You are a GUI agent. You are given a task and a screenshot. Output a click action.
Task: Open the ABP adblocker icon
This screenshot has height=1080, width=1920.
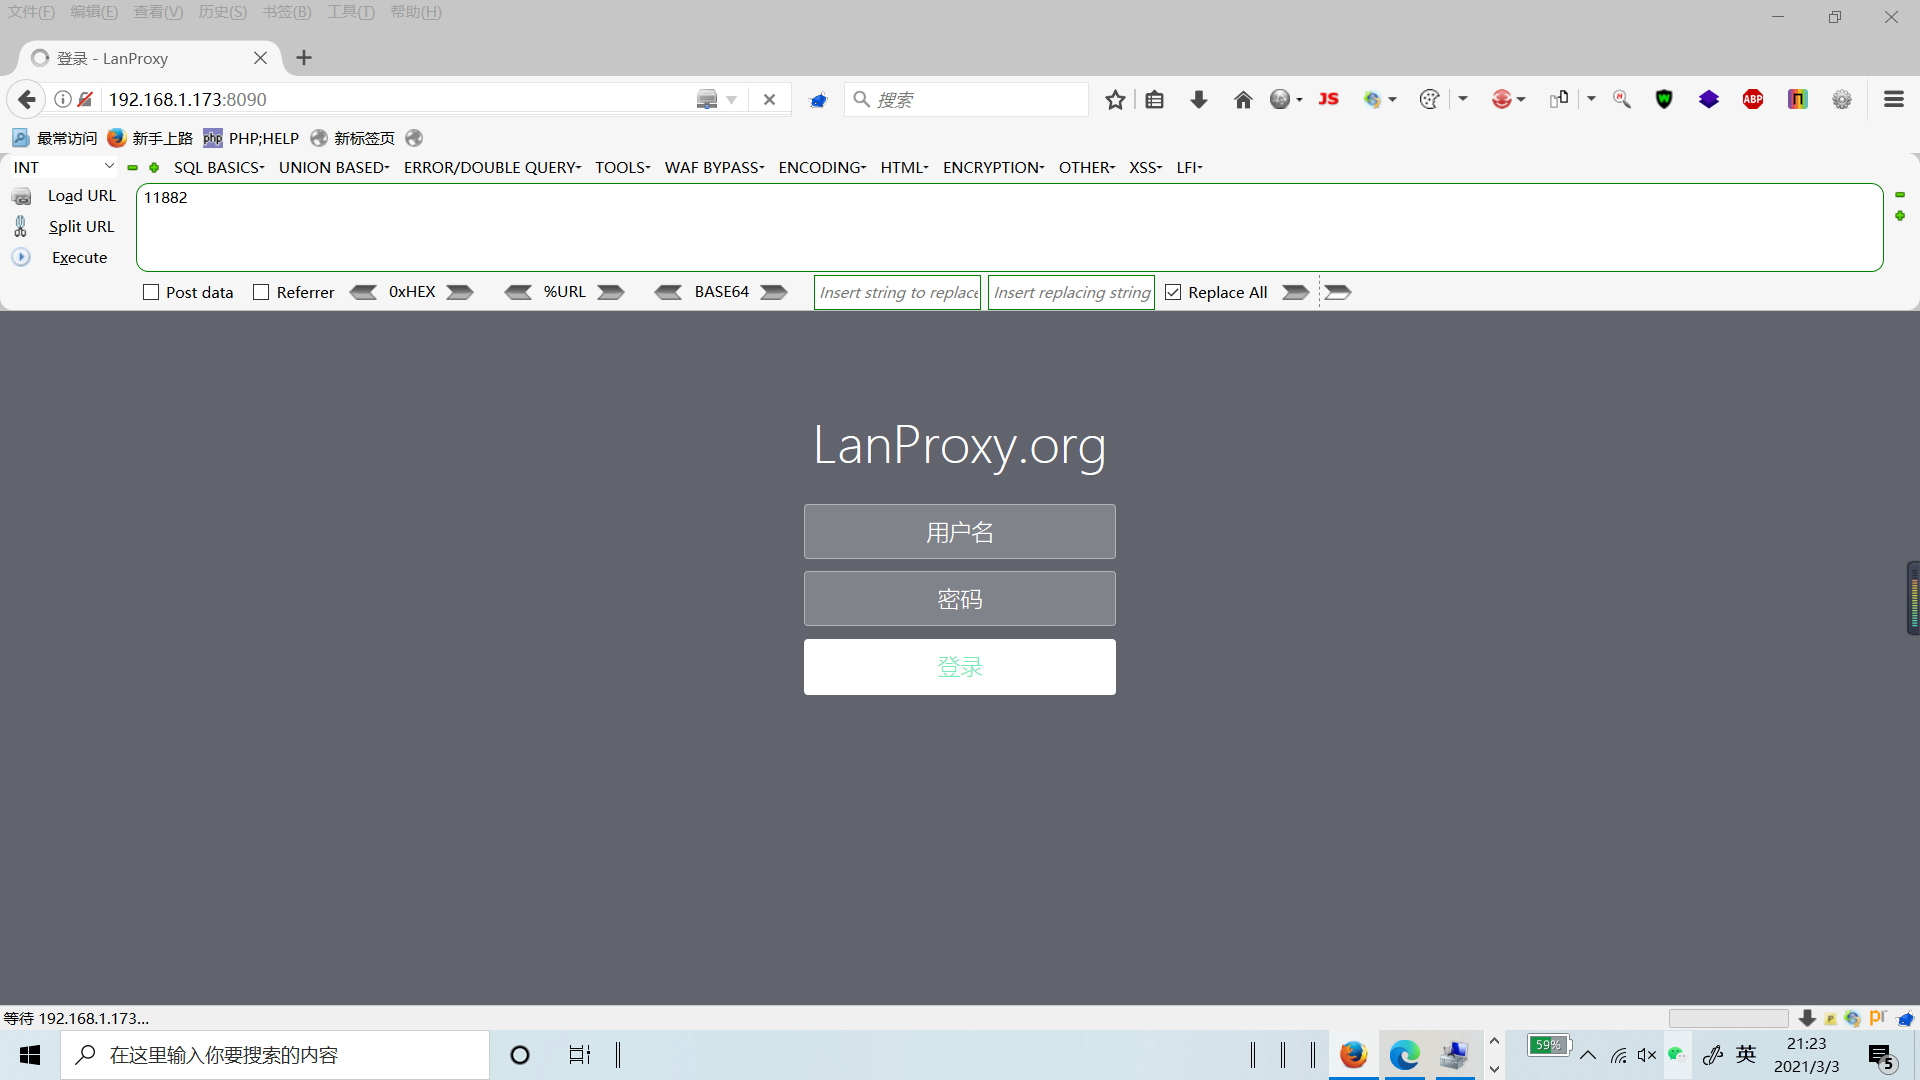coord(1753,99)
